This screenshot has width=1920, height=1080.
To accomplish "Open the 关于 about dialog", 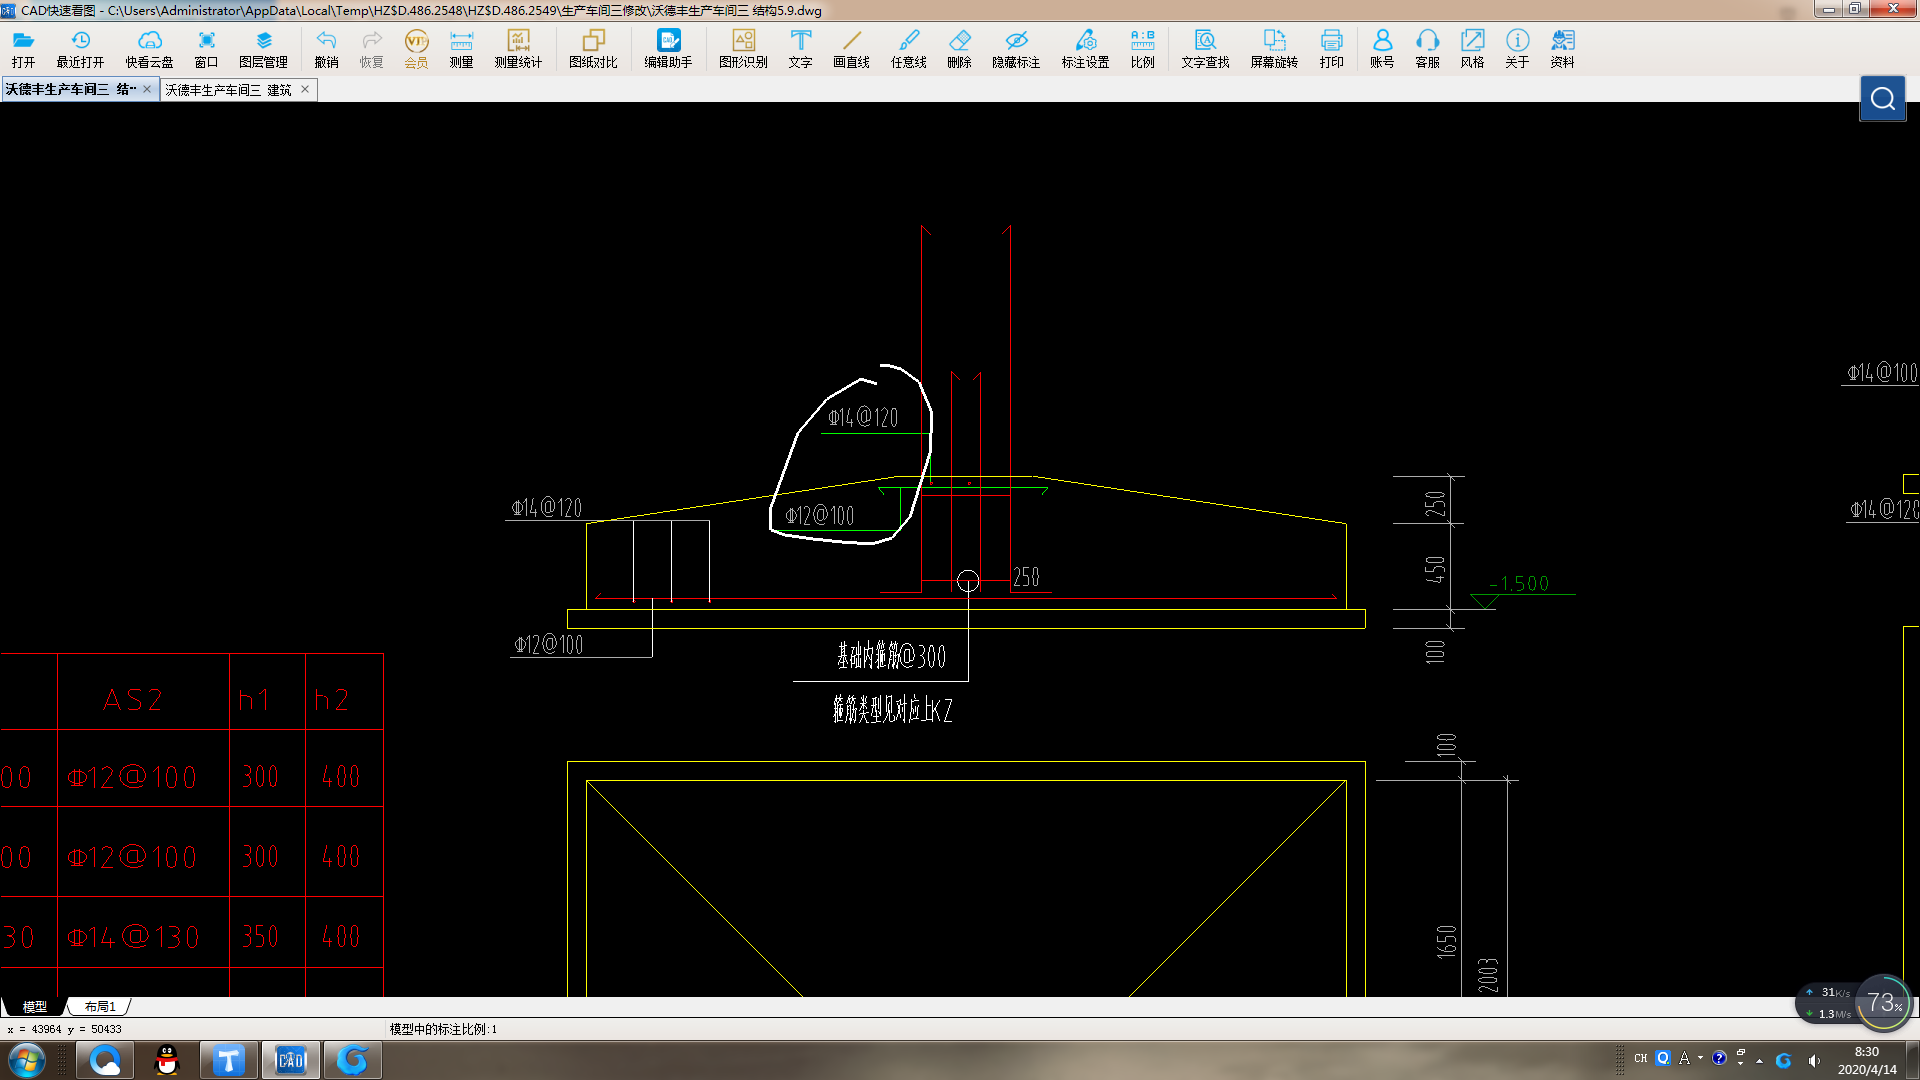I will click(x=1517, y=48).
